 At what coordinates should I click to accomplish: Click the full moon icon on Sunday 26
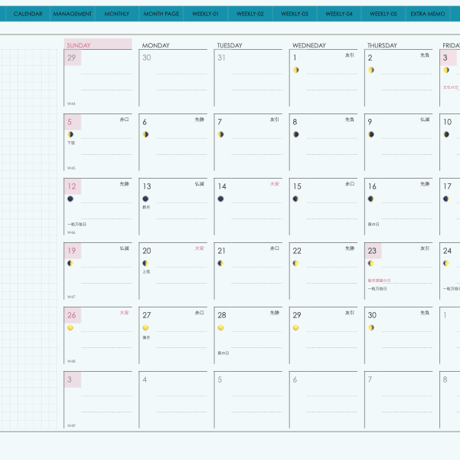click(70, 328)
